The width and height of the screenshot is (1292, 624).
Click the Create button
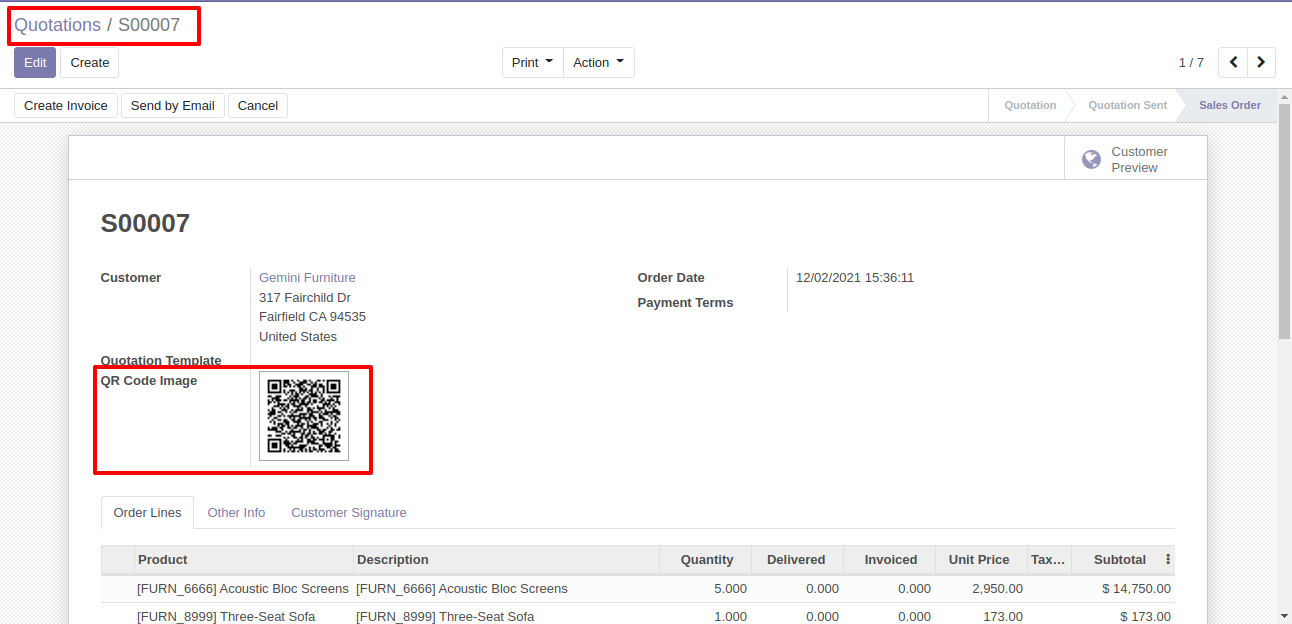pos(89,63)
